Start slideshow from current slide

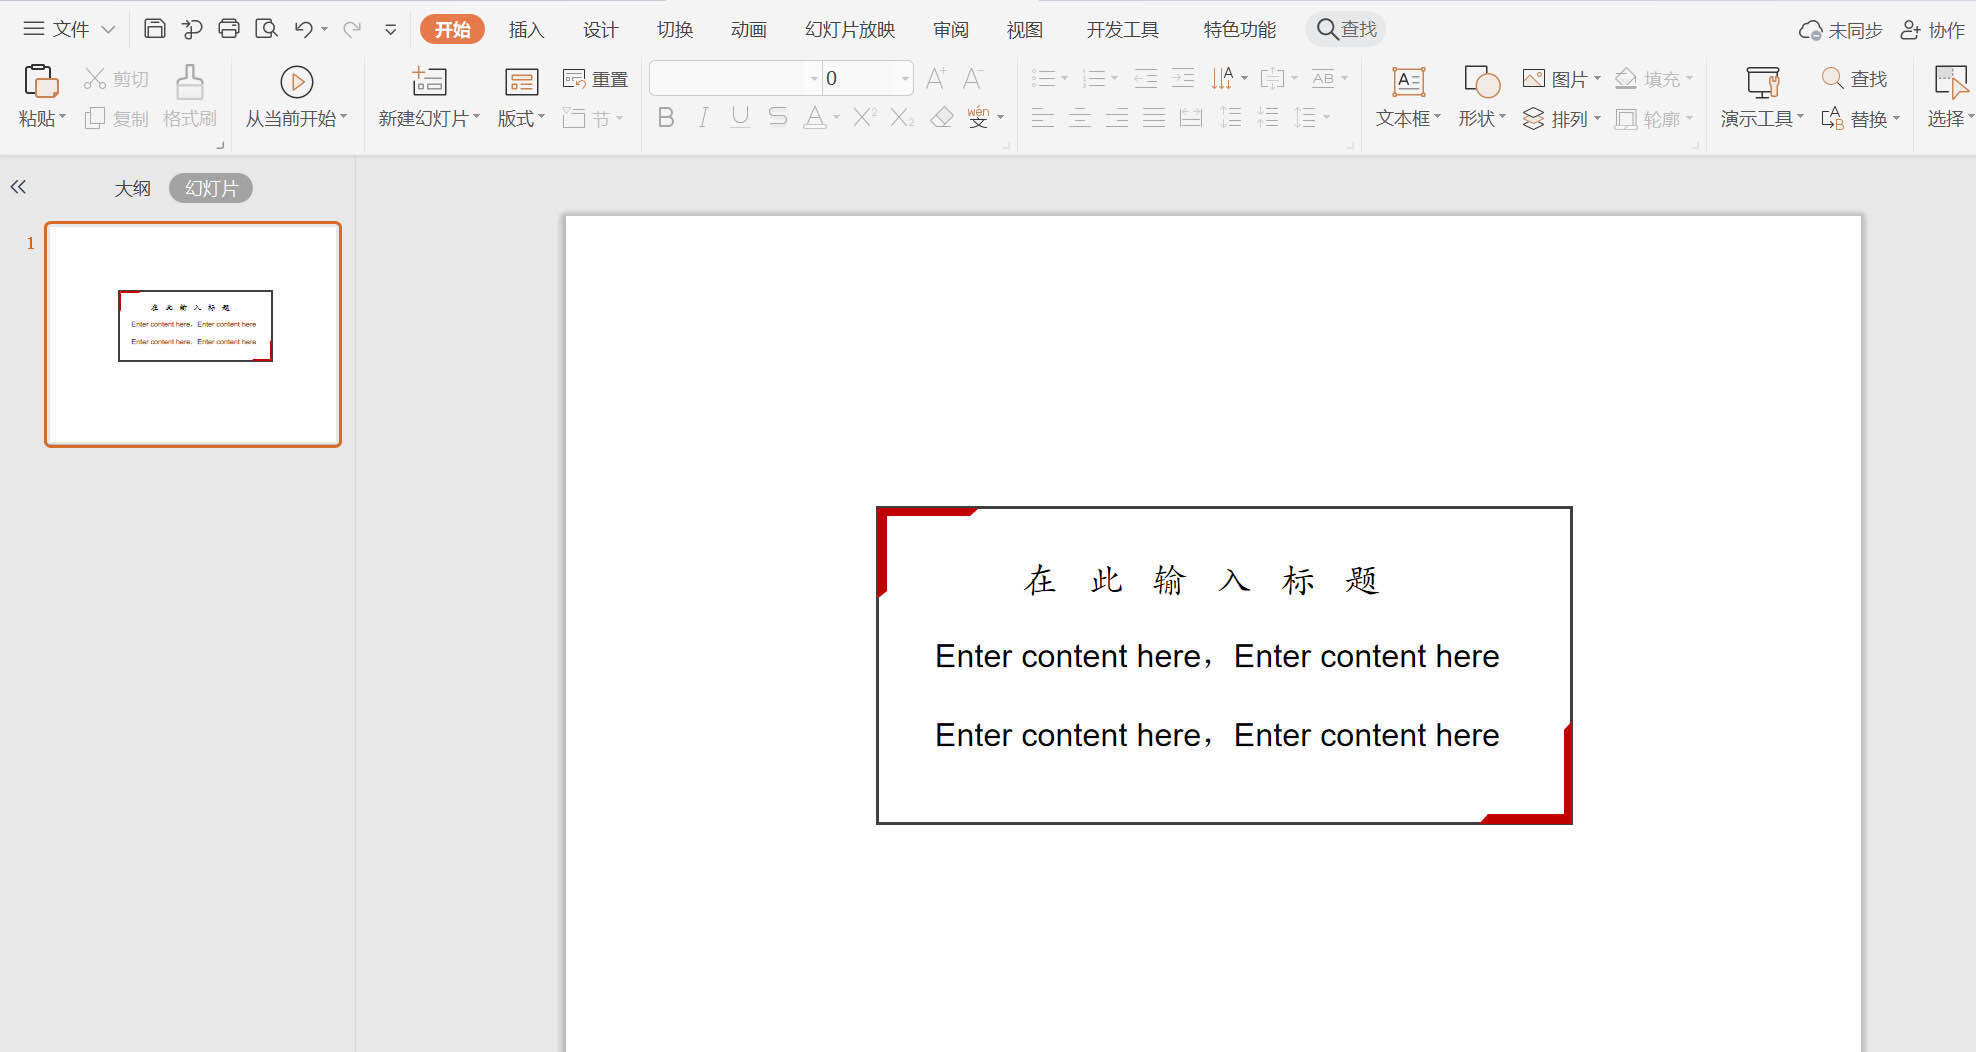tap(296, 82)
